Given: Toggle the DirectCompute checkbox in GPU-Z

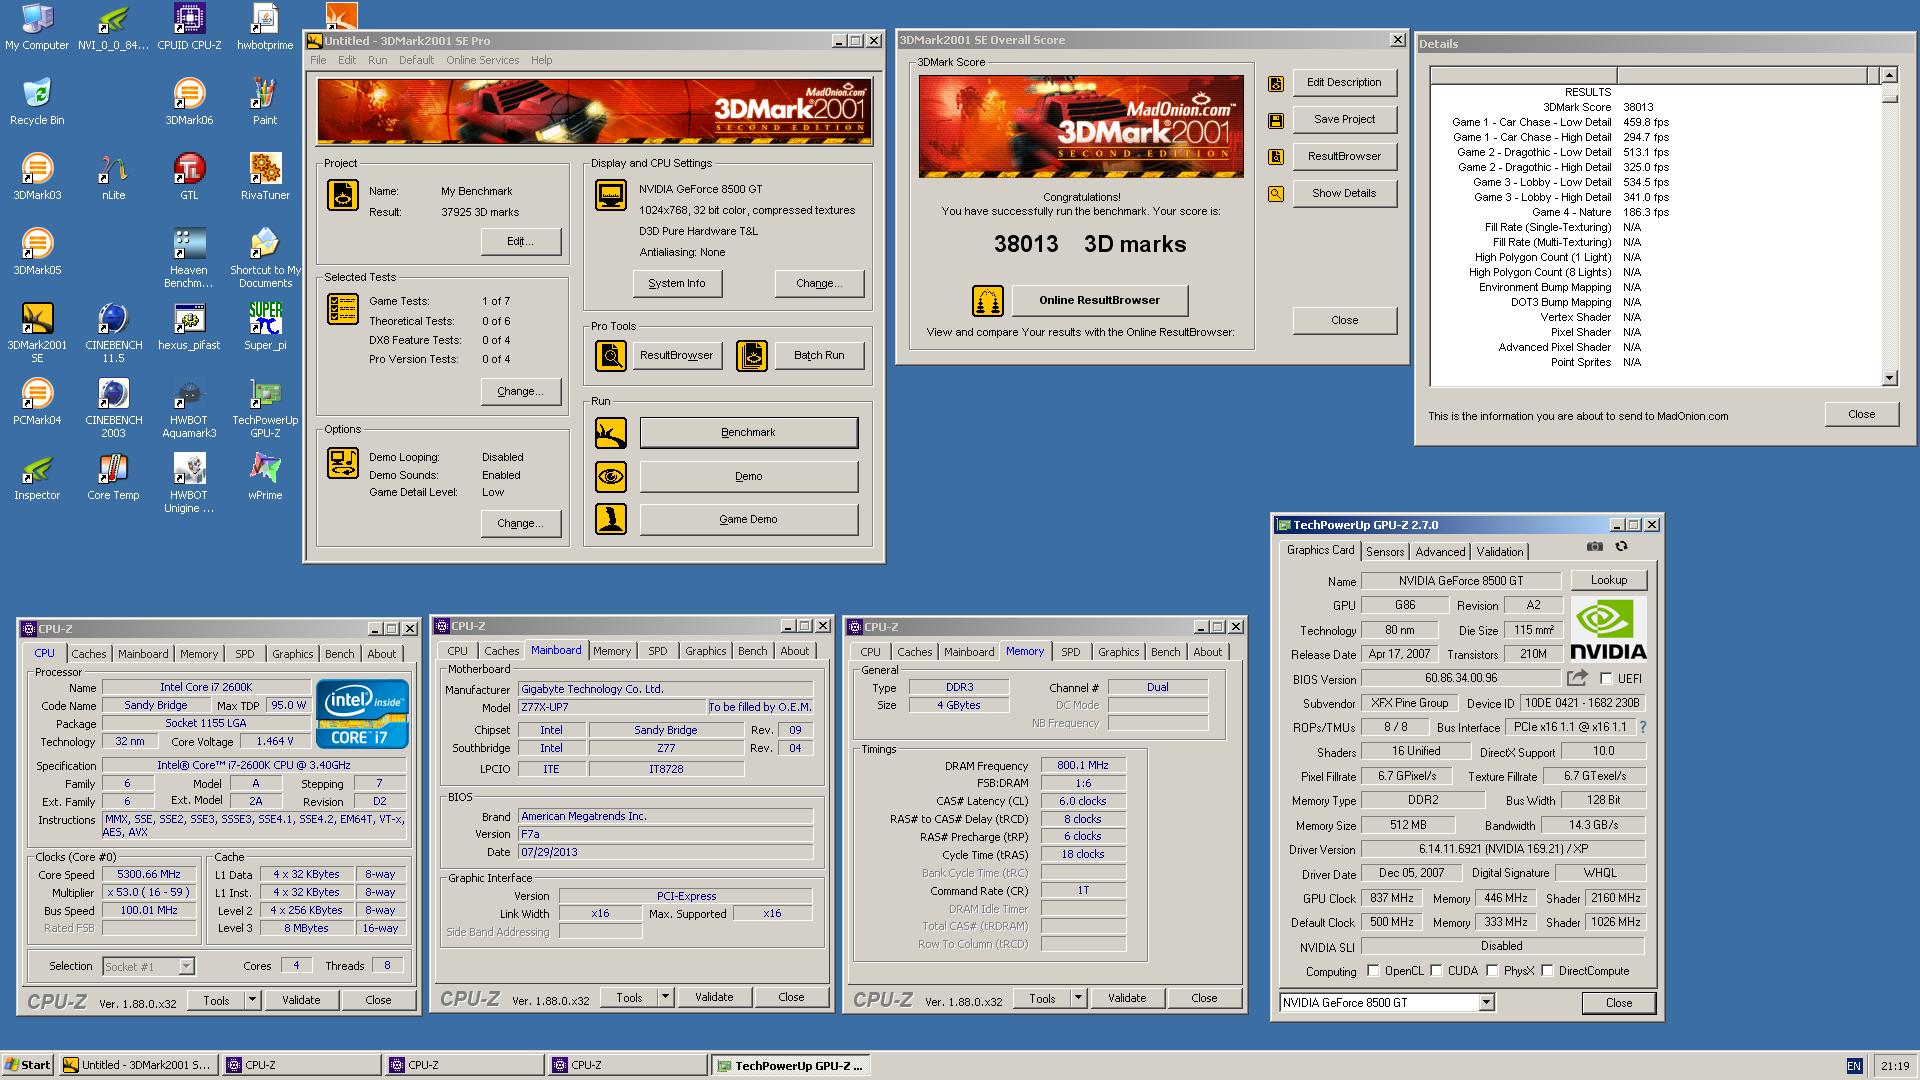Looking at the screenshot, I should point(1547,971).
